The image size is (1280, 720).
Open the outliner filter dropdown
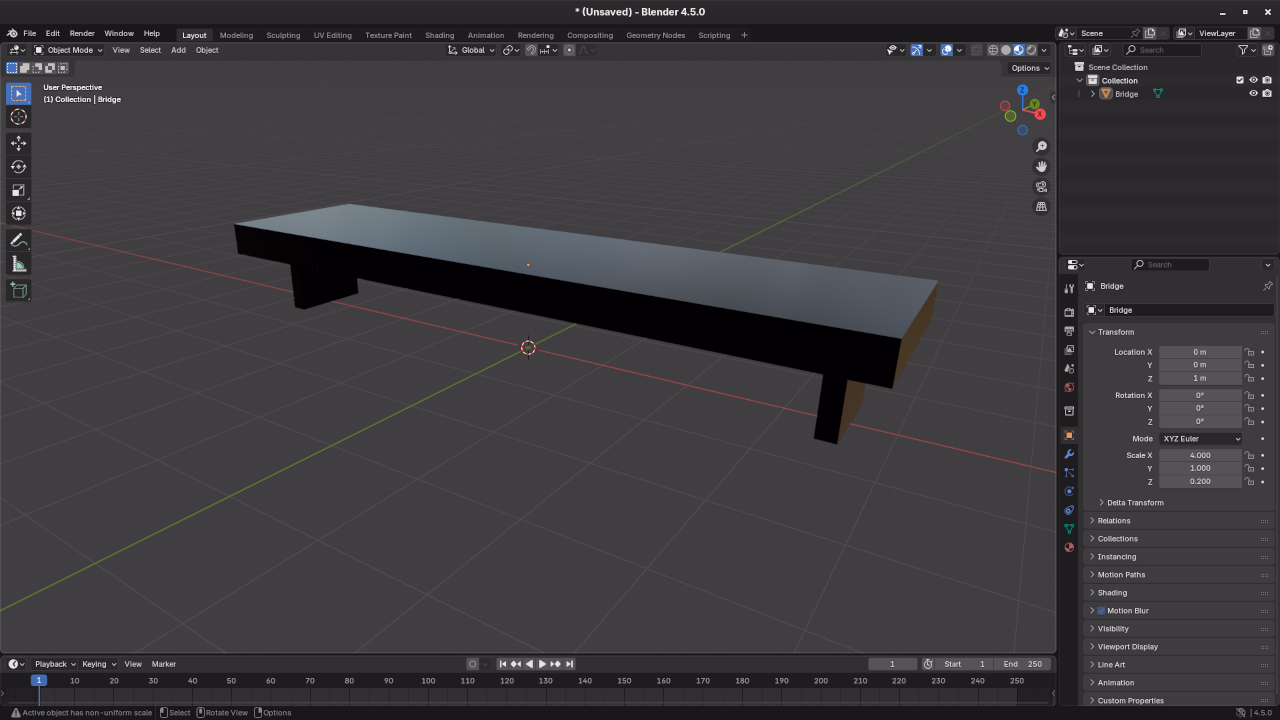coord(1247,50)
